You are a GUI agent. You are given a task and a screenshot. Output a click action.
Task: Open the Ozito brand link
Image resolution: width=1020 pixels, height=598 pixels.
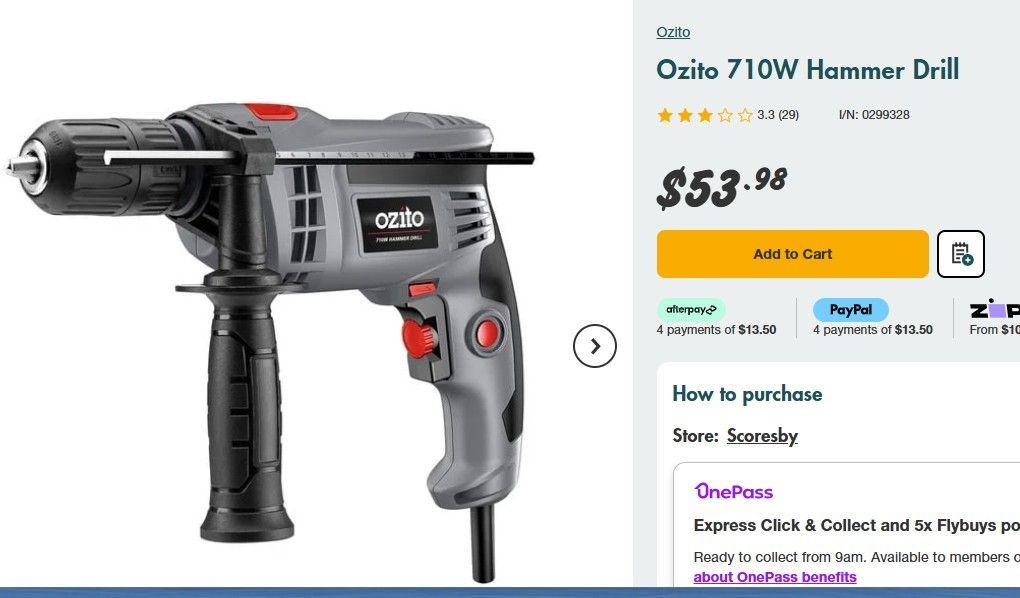673,32
